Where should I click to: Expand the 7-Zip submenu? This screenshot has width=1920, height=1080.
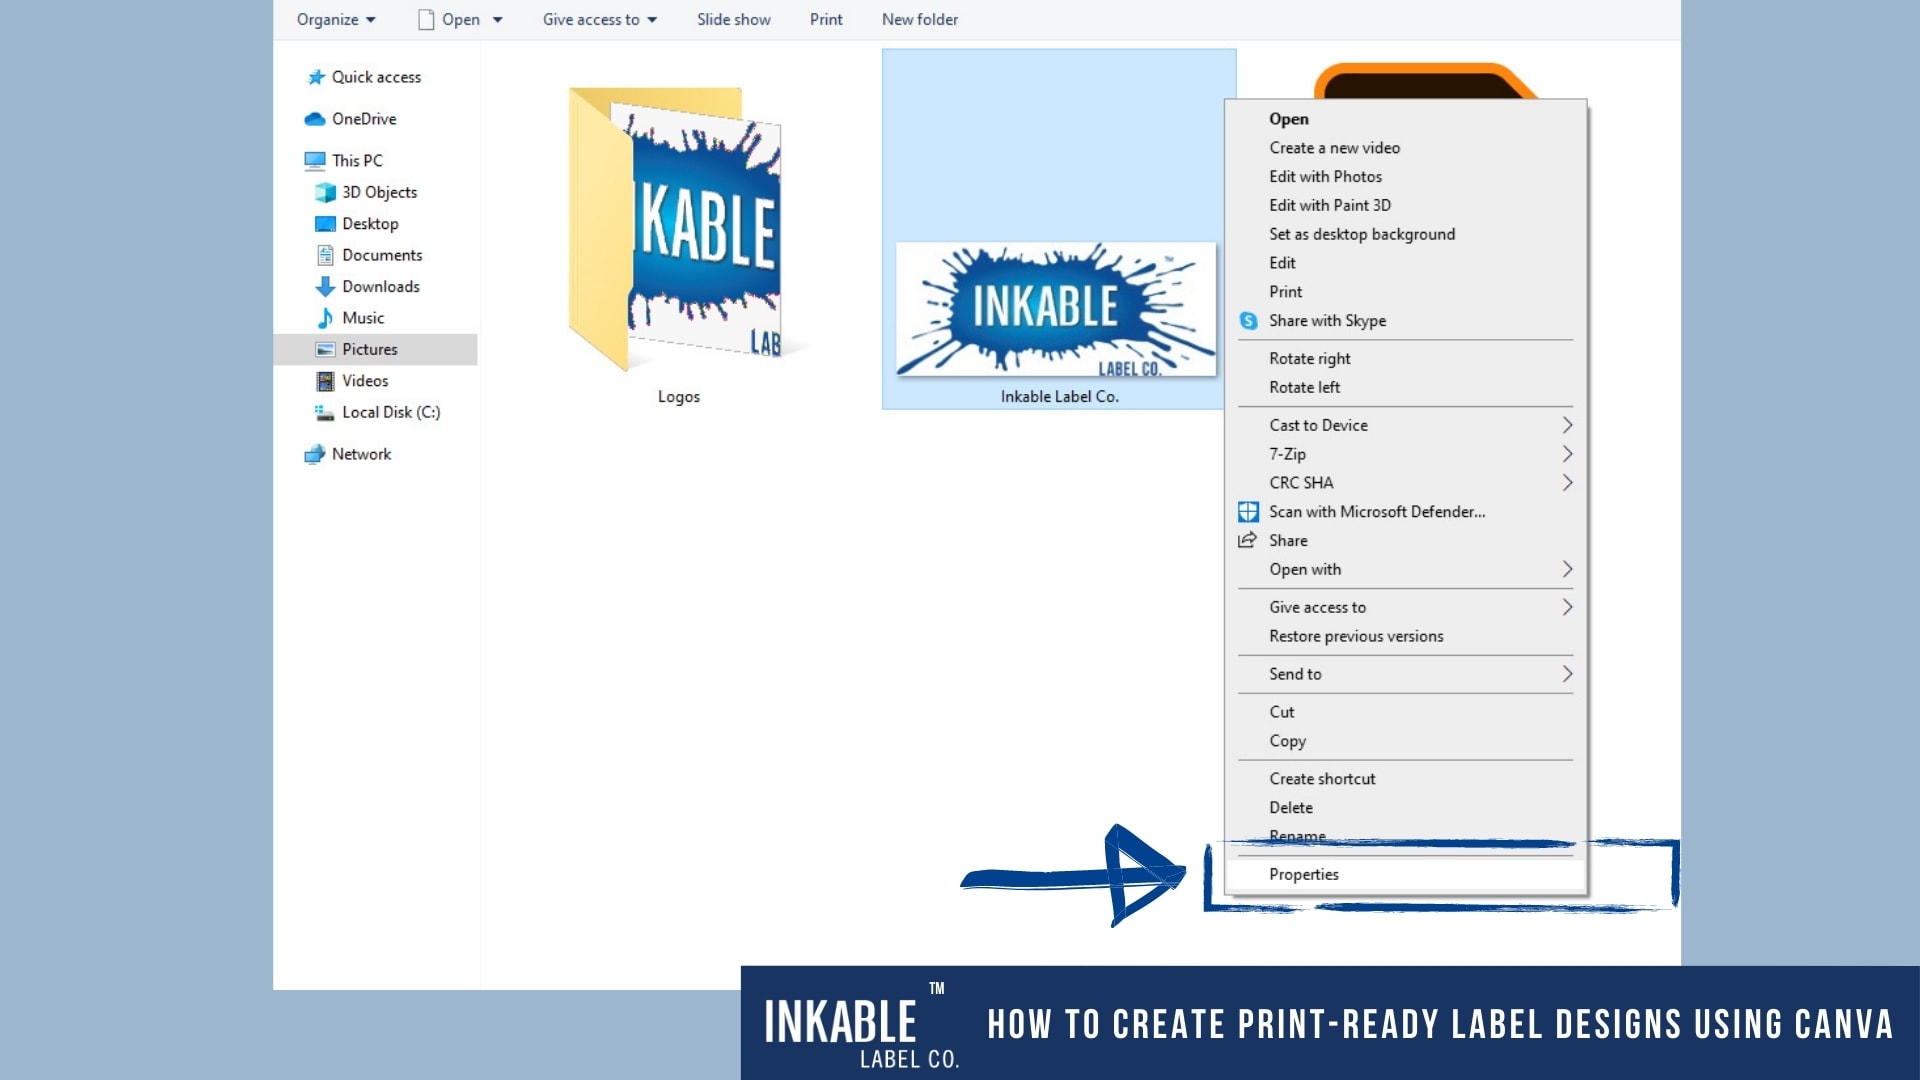[1288, 454]
